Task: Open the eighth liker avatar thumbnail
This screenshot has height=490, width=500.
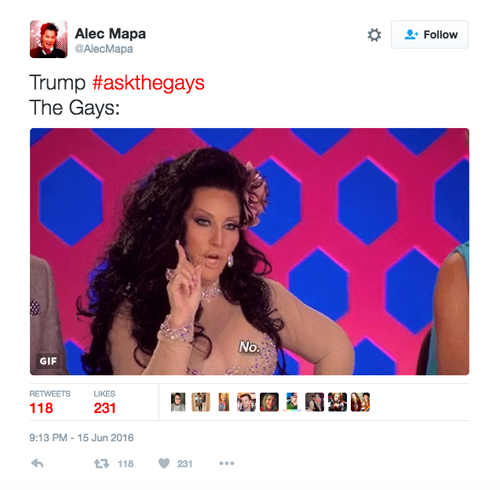Action: point(337,402)
